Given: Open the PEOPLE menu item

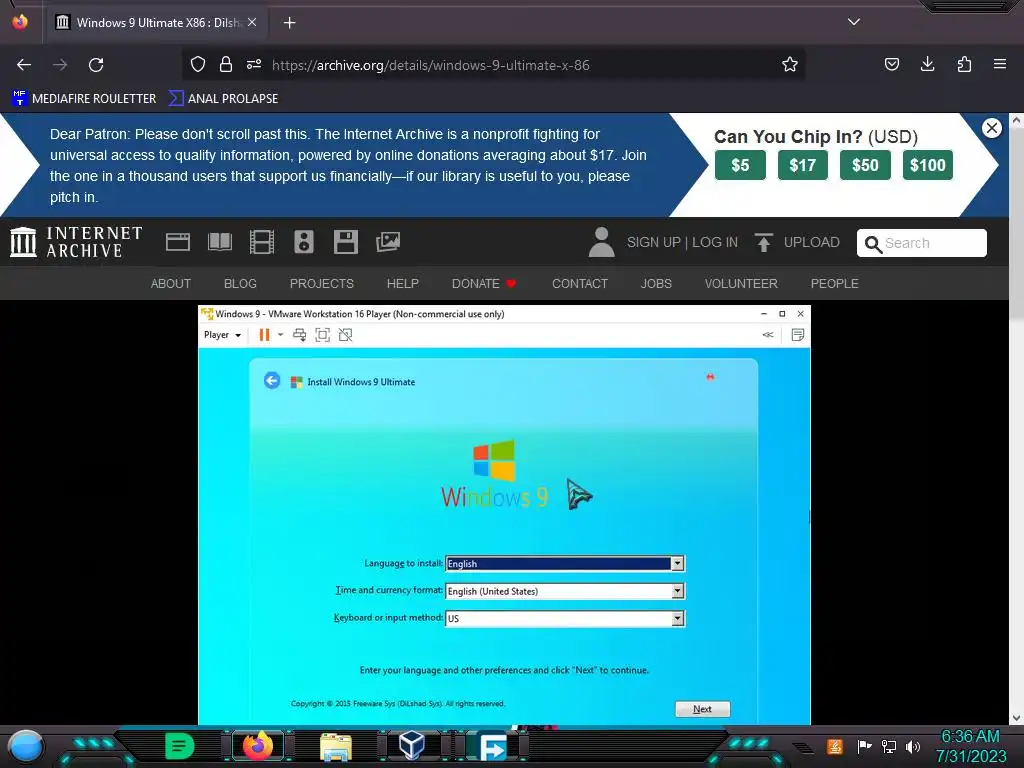Looking at the screenshot, I should pyautogui.click(x=835, y=283).
